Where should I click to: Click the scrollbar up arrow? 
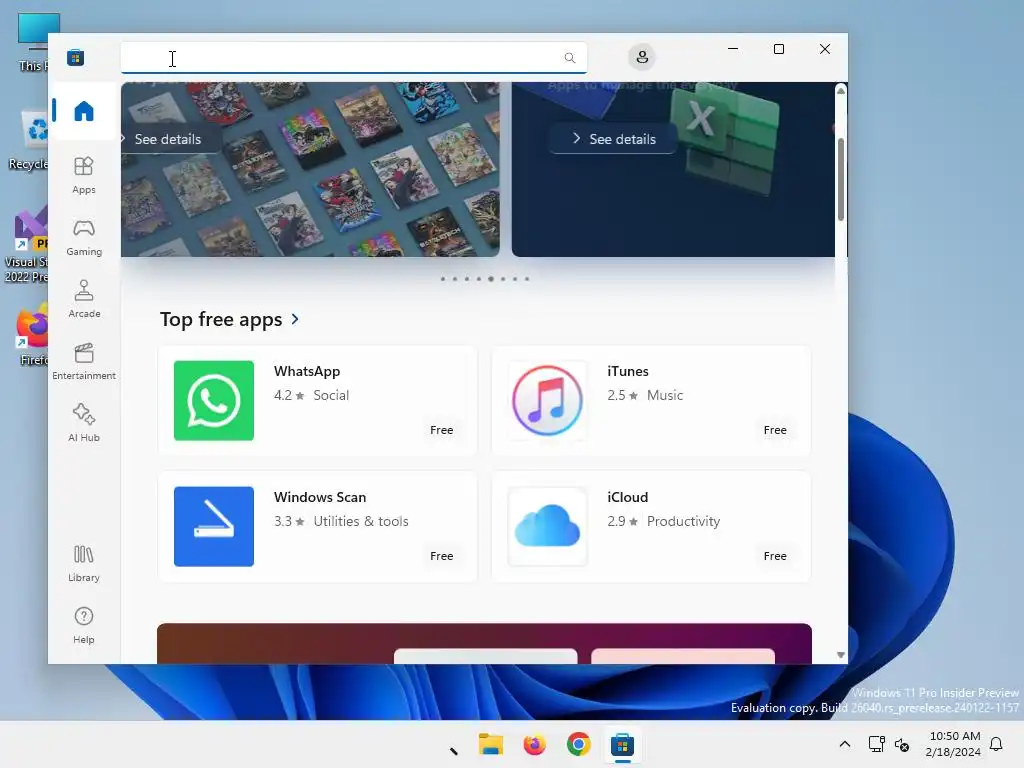(x=840, y=91)
